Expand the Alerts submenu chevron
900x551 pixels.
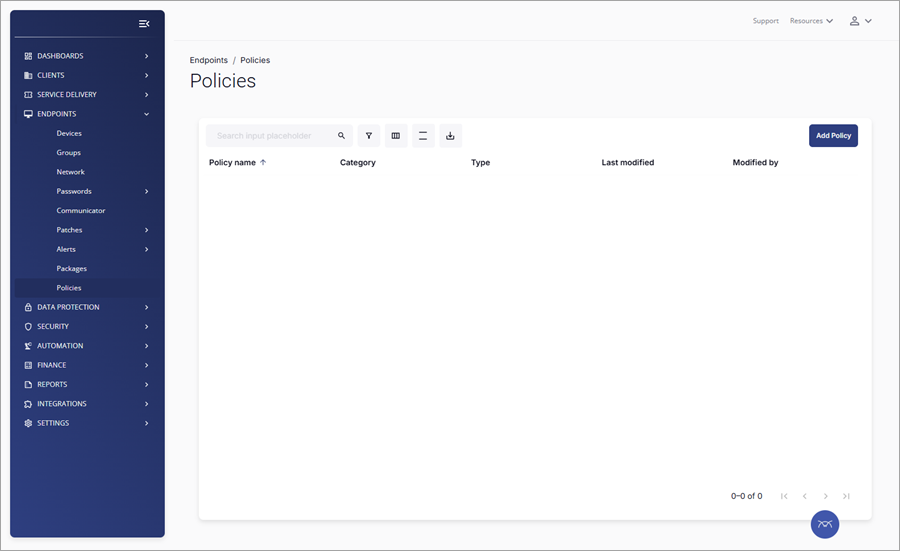146,249
